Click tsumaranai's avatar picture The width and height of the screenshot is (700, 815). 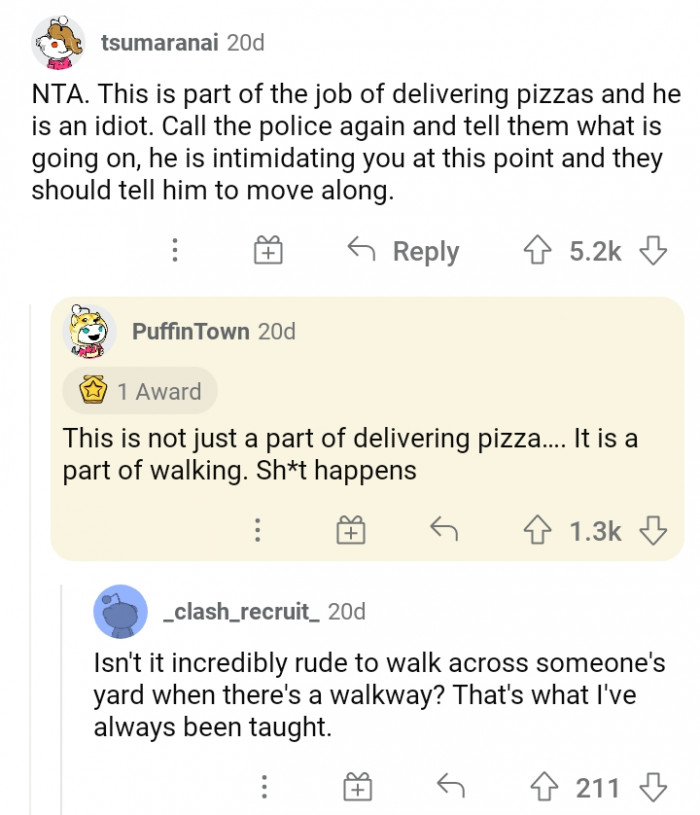(x=60, y=44)
